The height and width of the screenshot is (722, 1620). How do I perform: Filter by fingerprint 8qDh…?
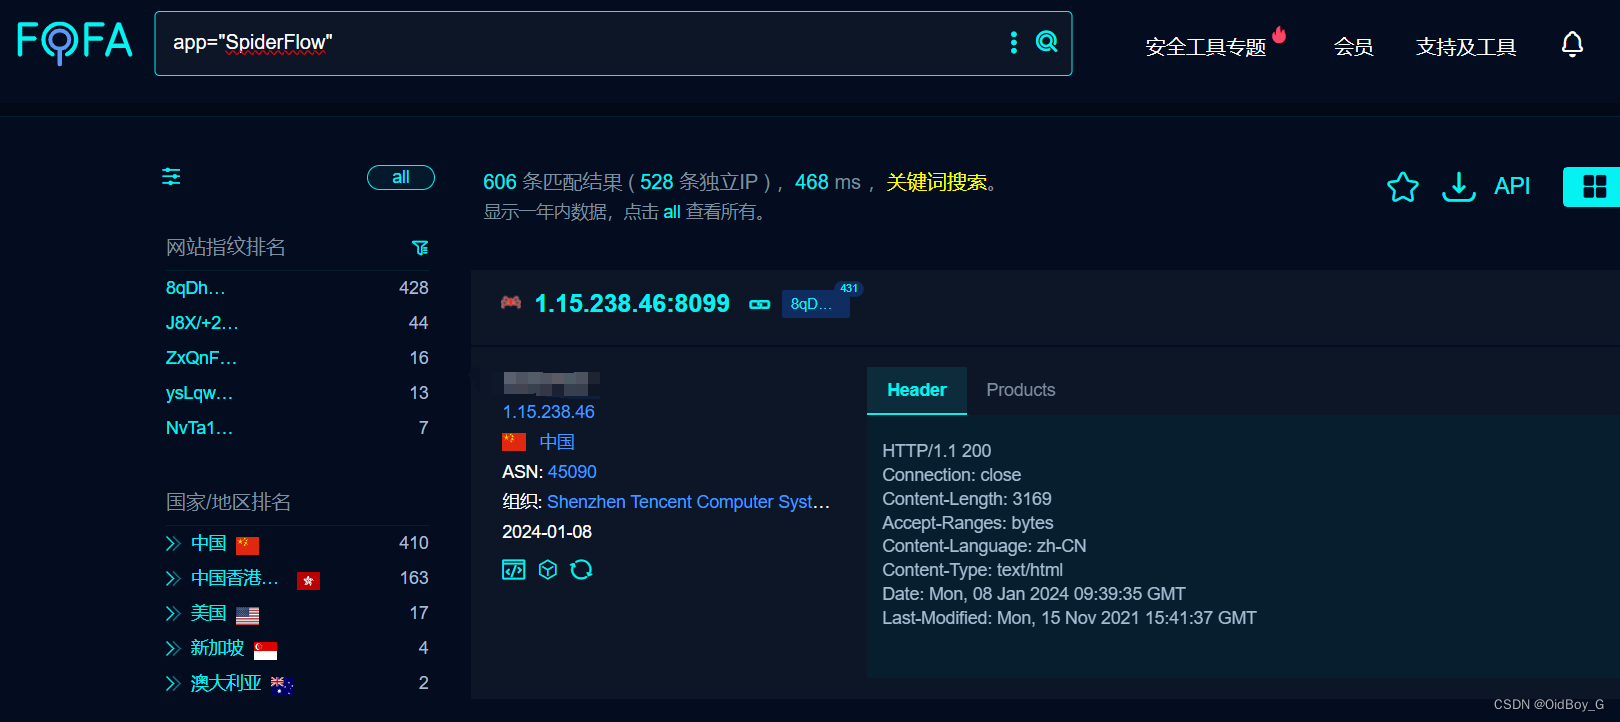(196, 288)
